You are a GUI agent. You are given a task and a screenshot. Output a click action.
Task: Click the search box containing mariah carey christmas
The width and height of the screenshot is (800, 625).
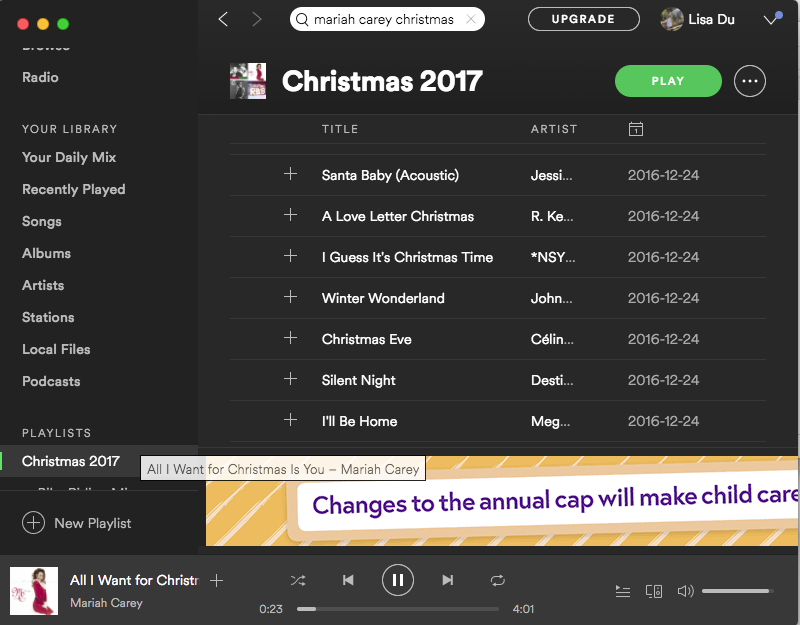[x=387, y=19]
